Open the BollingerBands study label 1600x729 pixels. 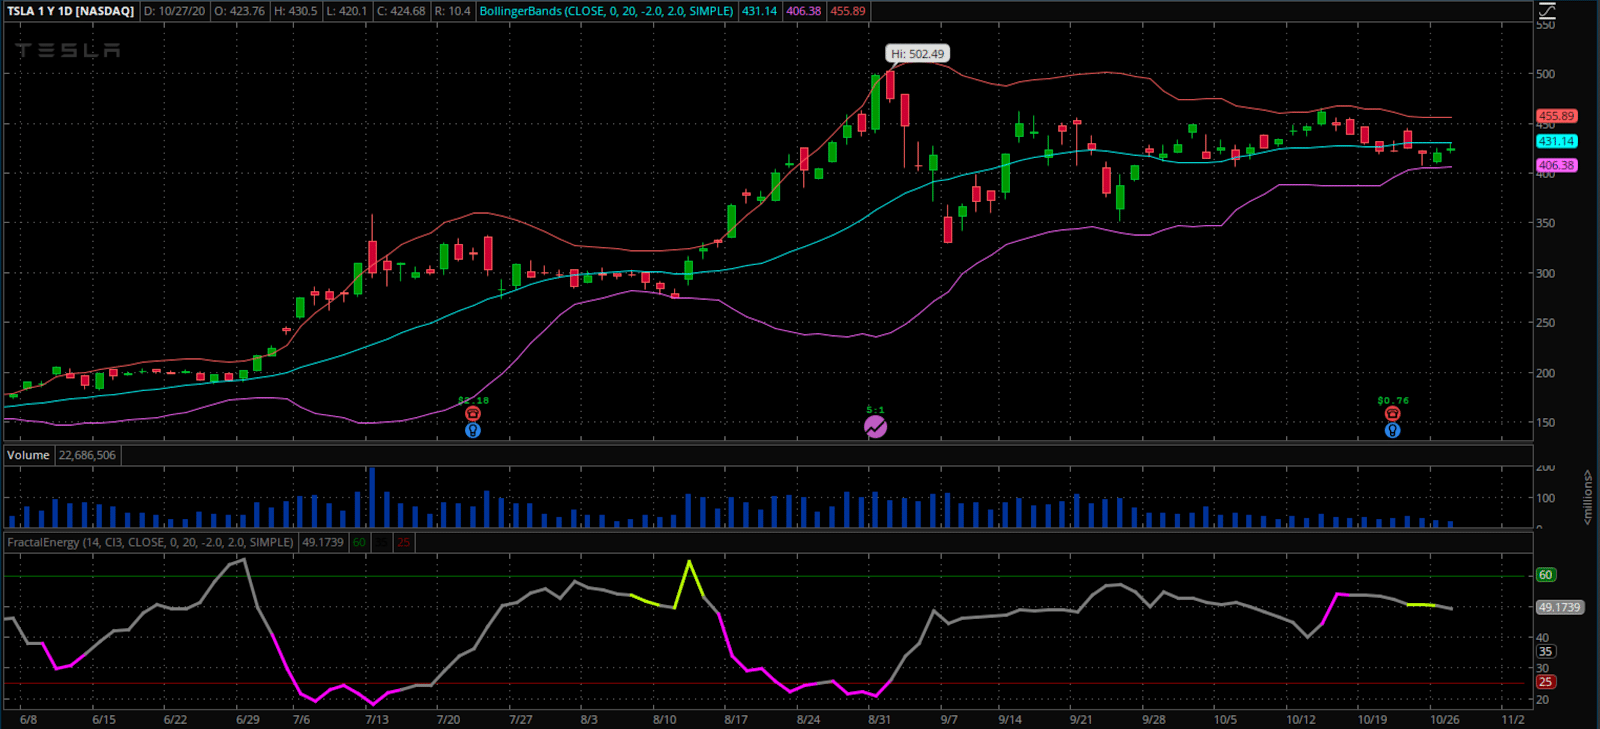[606, 11]
